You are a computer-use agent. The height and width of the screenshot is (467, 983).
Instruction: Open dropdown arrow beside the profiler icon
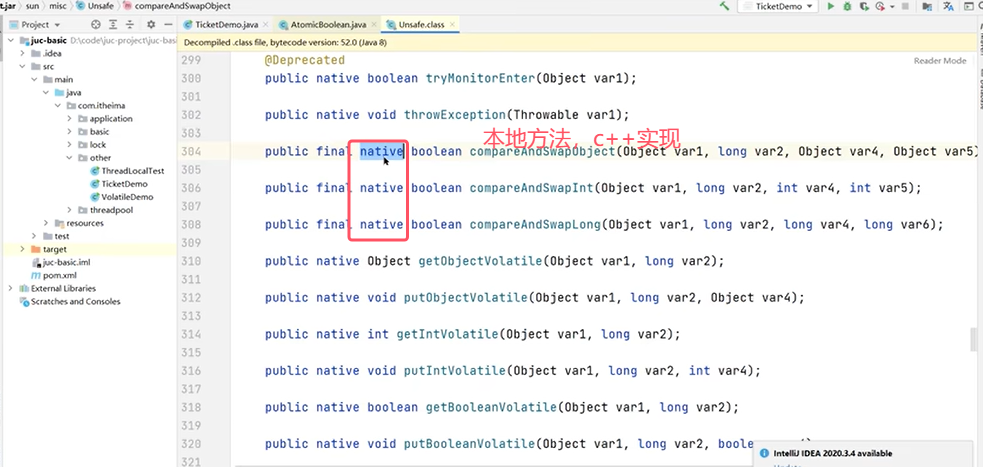(890, 6)
